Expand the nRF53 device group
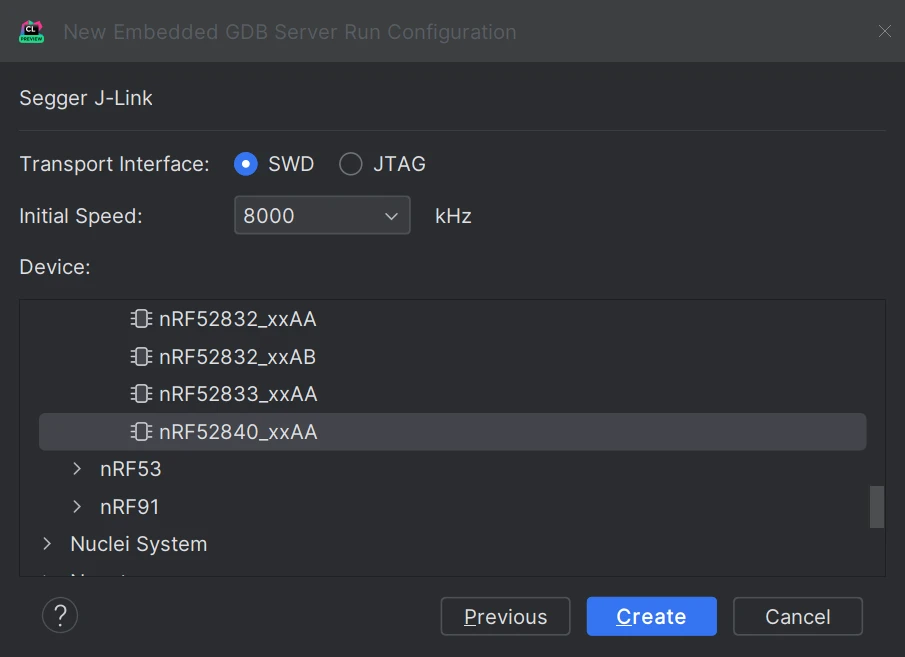This screenshot has width=905, height=657. click(78, 469)
